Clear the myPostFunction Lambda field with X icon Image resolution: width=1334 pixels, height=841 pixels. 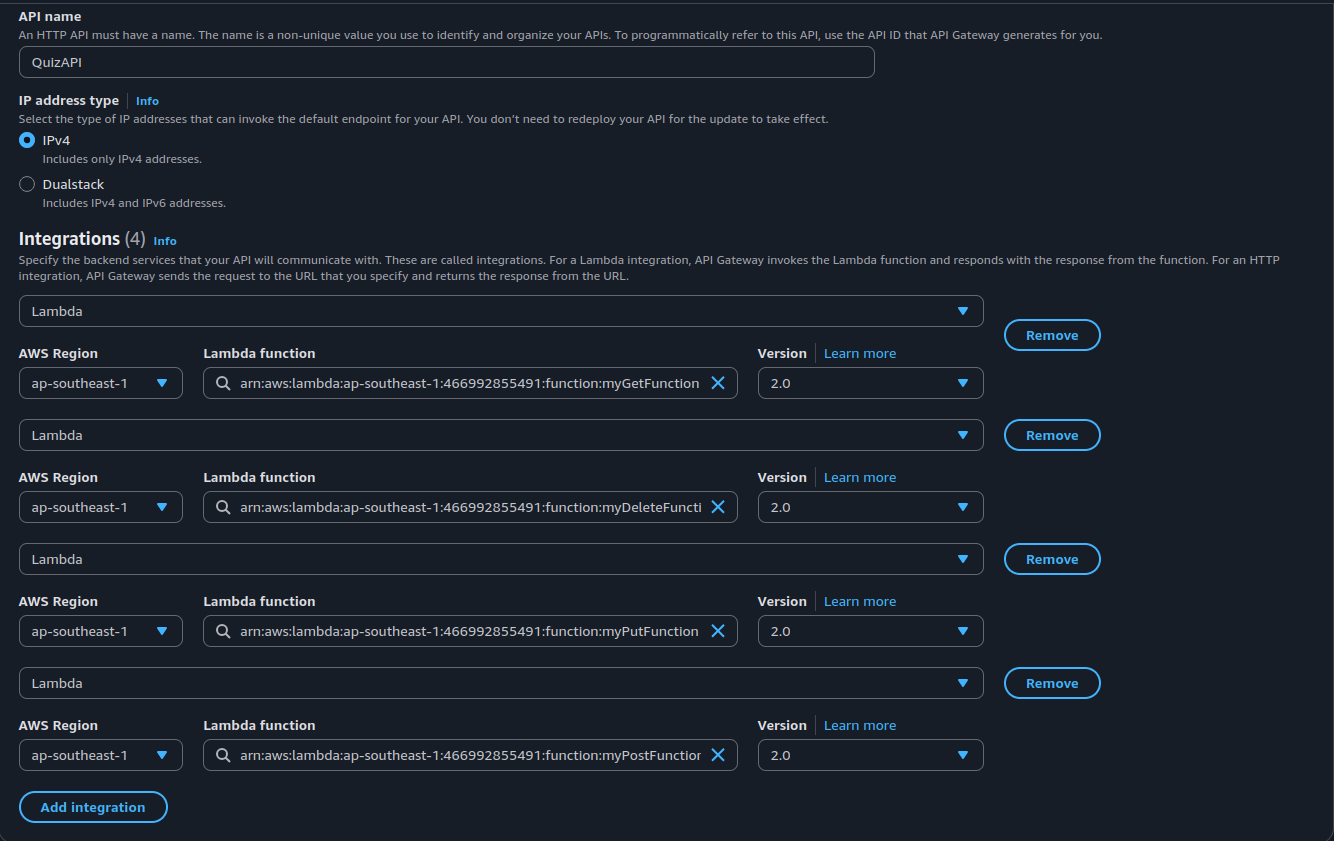(717, 755)
